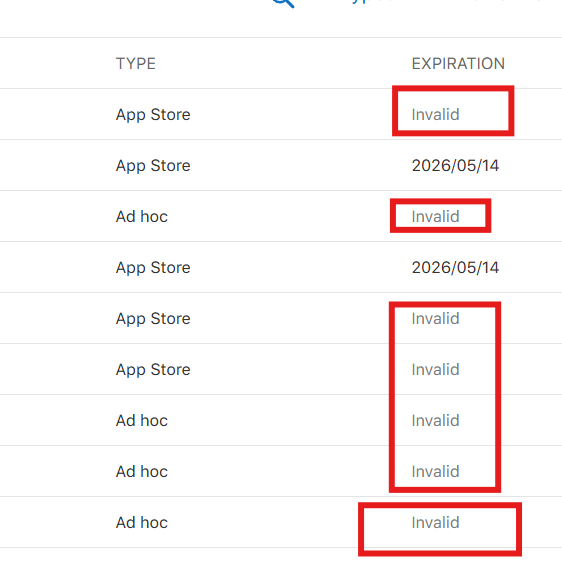
Task: Click the Invalid status in the first row
Action: pyautogui.click(x=435, y=114)
